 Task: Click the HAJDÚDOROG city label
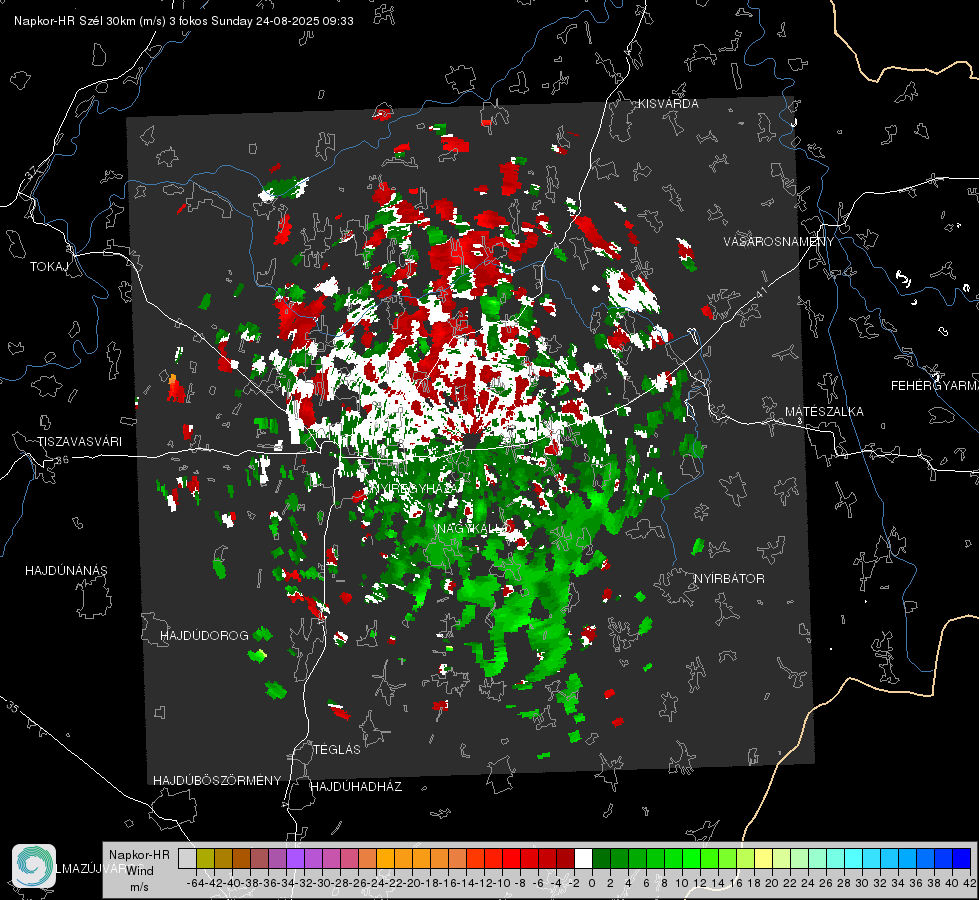tap(204, 635)
